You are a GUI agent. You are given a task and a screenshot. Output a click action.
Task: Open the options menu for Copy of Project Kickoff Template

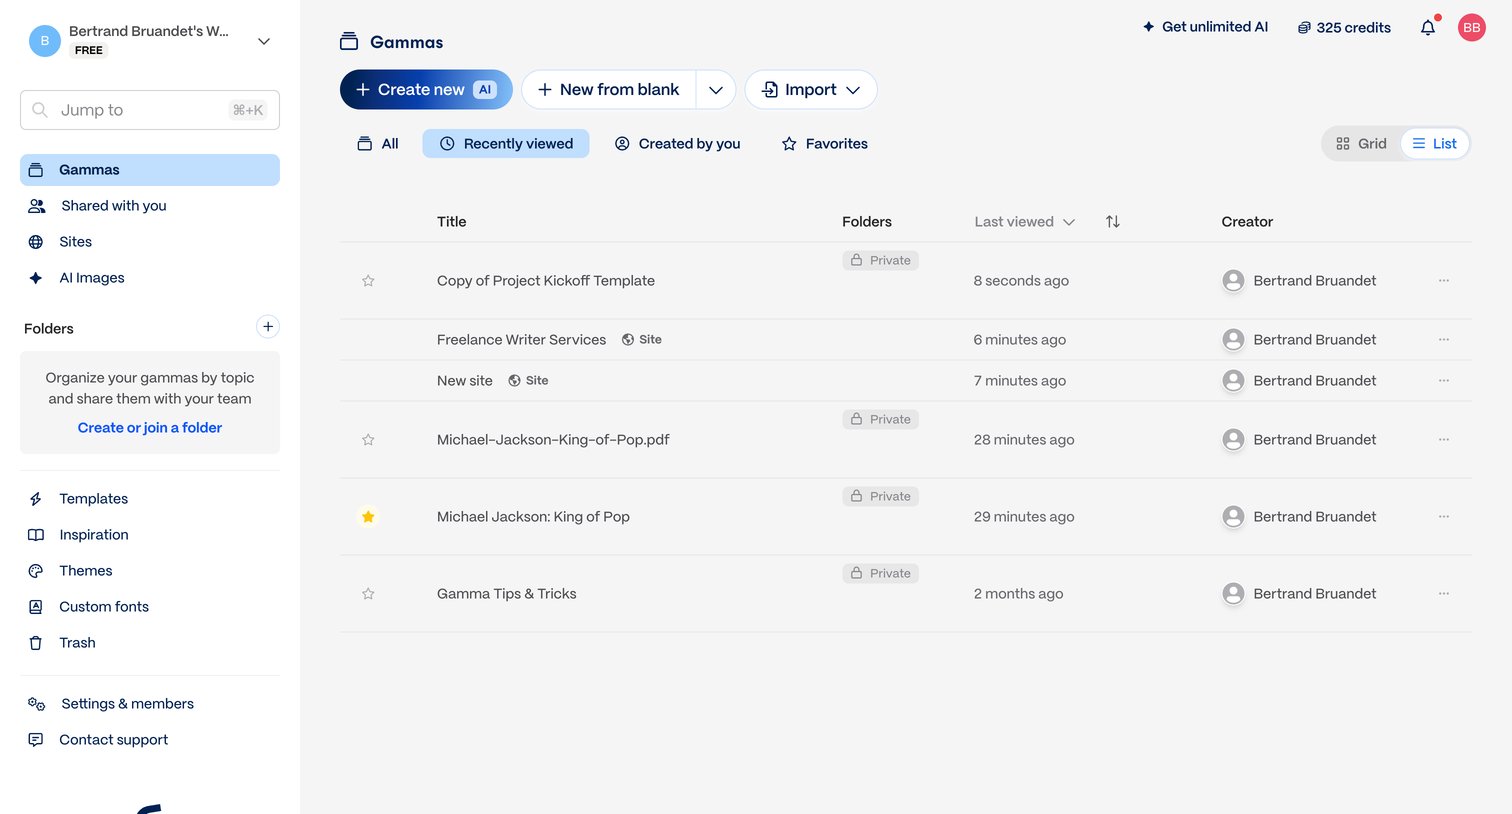click(1444, 281)
